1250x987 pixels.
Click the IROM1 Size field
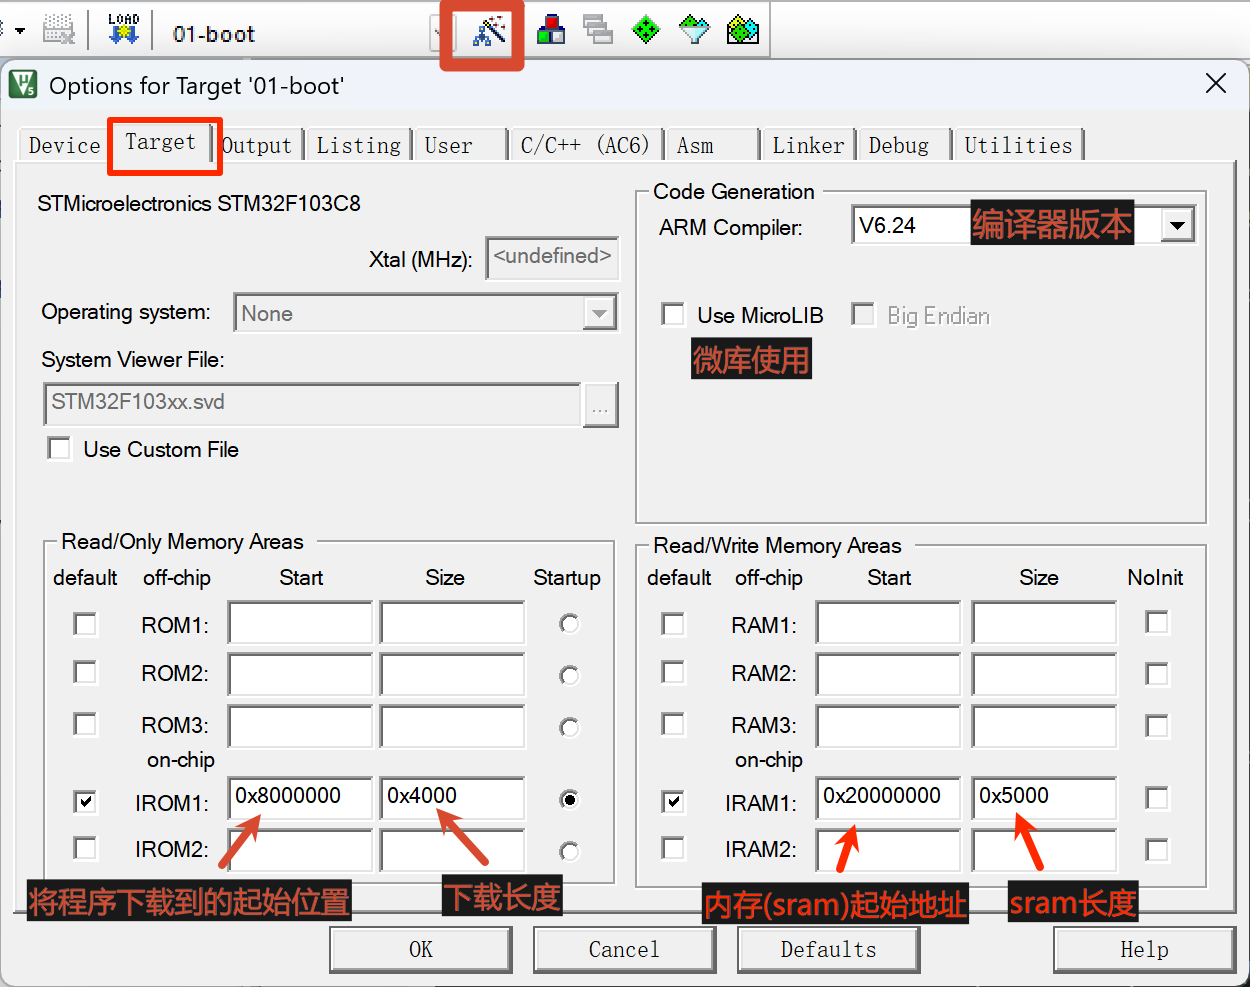452,798
